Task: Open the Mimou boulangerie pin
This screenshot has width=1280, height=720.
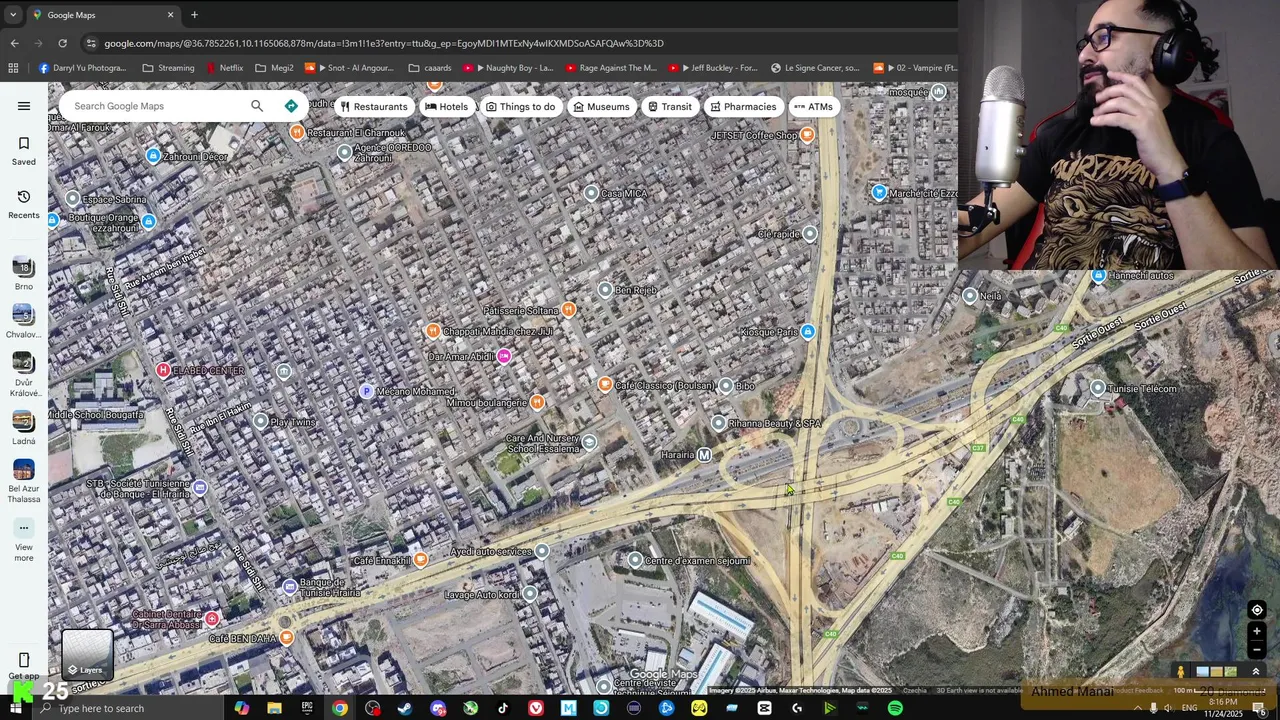Action: coord(537,402)
